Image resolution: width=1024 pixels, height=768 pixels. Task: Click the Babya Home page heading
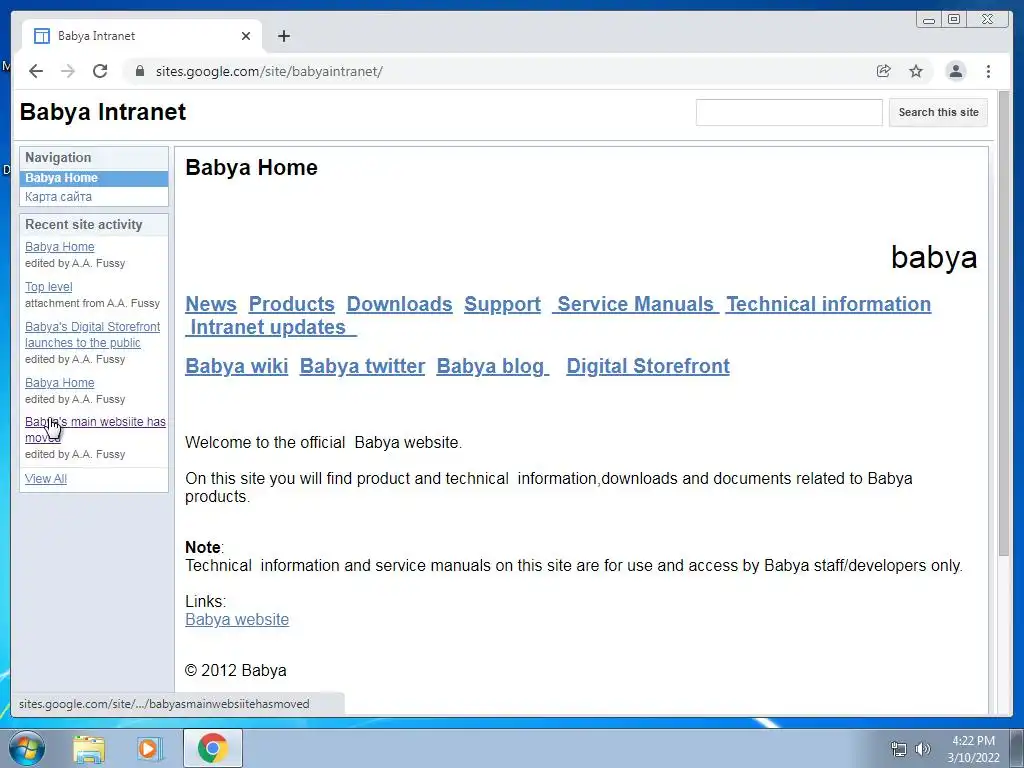[251, 167]
